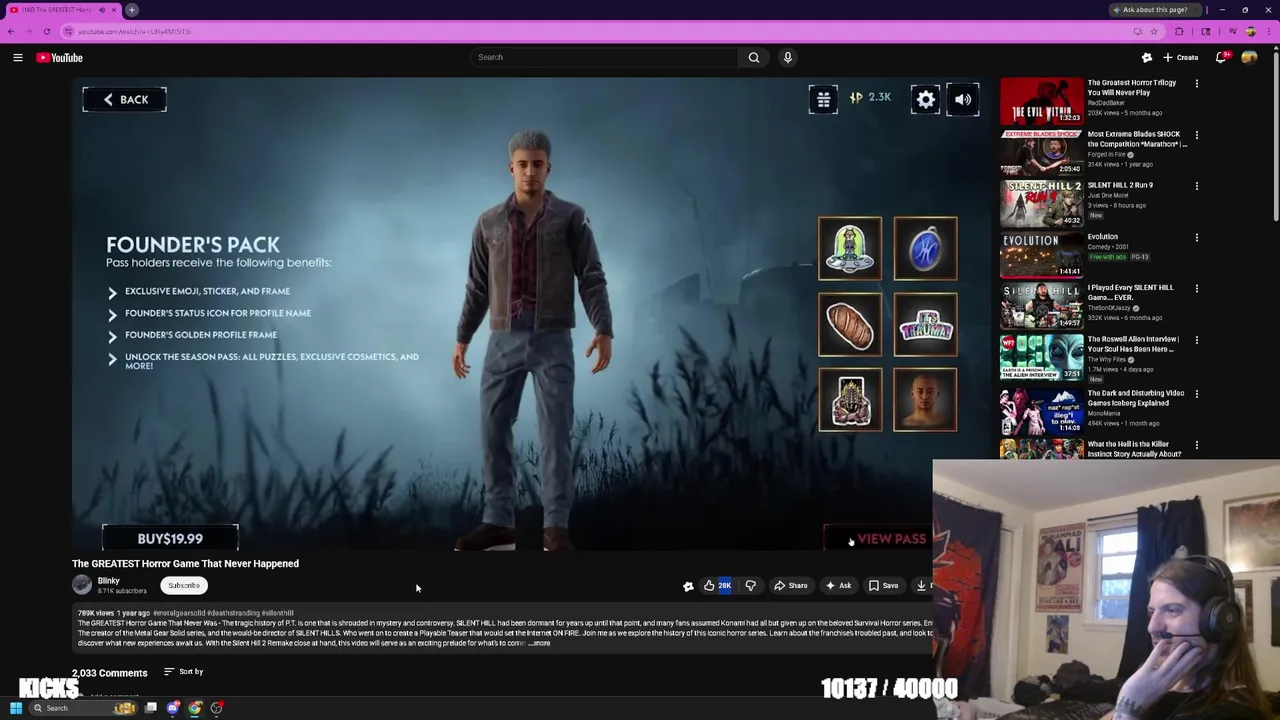
Task: Click the #silenthill hashtag link
Action: pos(278,613)
